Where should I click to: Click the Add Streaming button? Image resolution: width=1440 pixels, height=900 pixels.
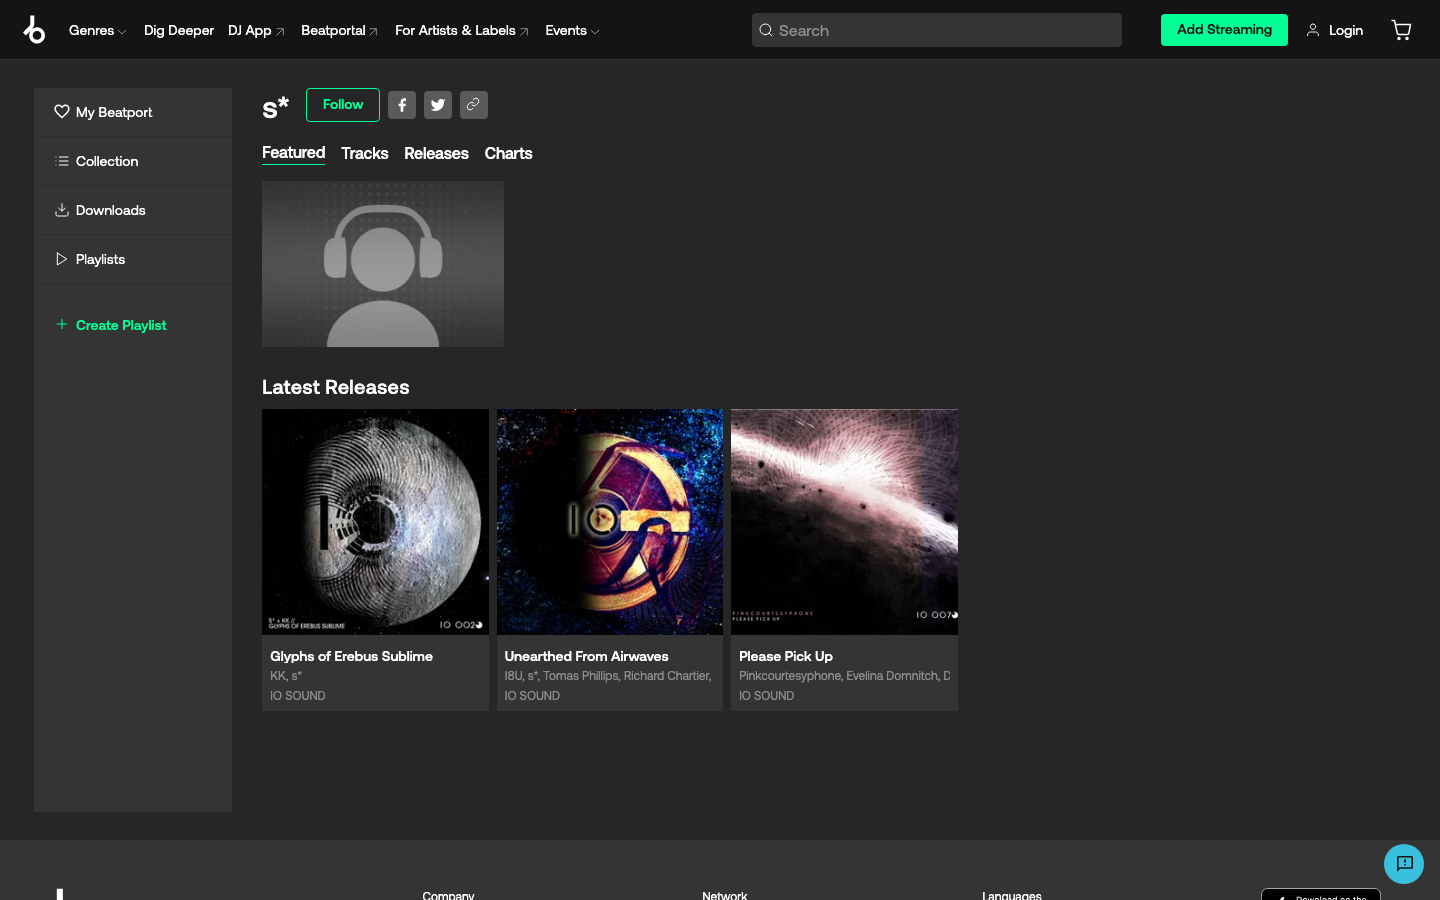click(x=1224, y=30)
